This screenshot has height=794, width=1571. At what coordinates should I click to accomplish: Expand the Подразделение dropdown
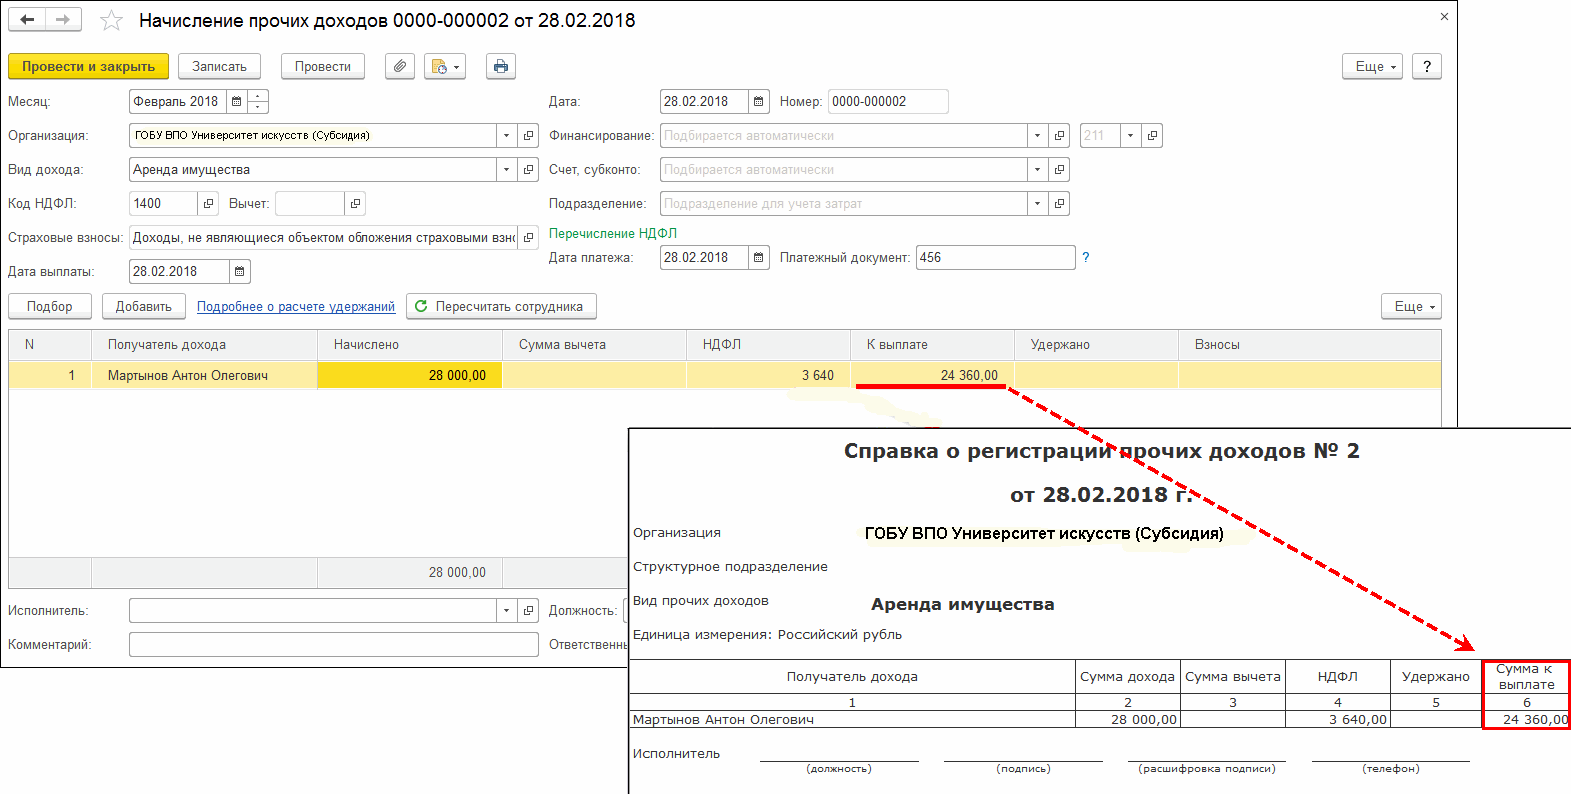click(1038, 203)
